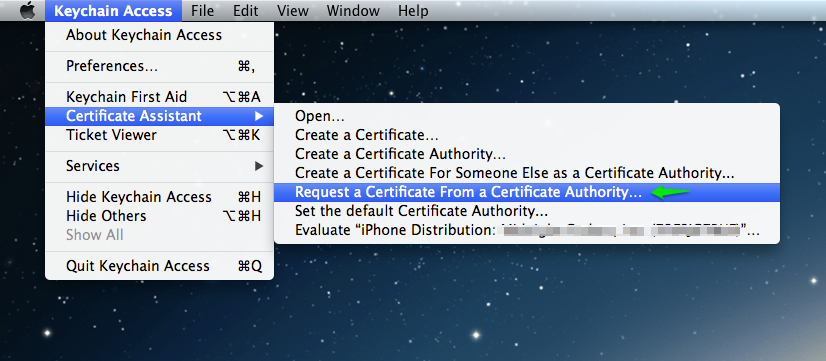Viewport: 826px width, 361px height.
Task: Quit Keychain Access from the menu
Action: 160,266
